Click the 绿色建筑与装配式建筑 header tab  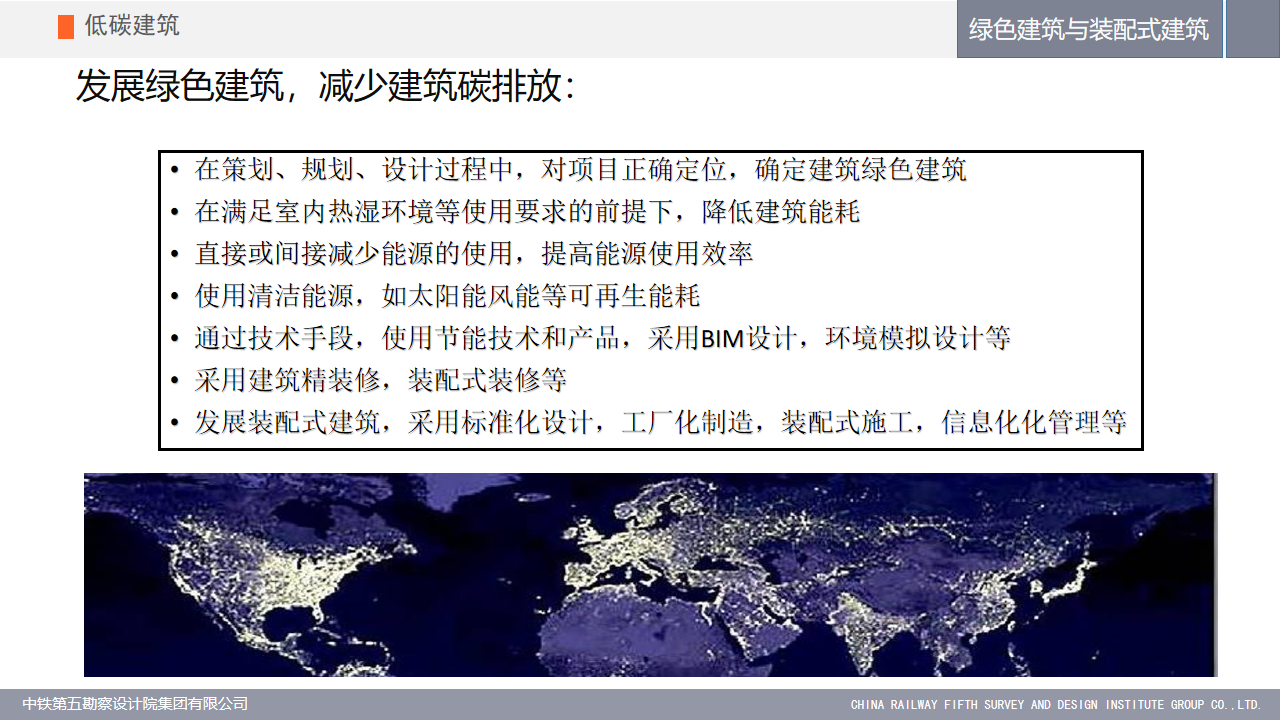(x=1089, y=29)
